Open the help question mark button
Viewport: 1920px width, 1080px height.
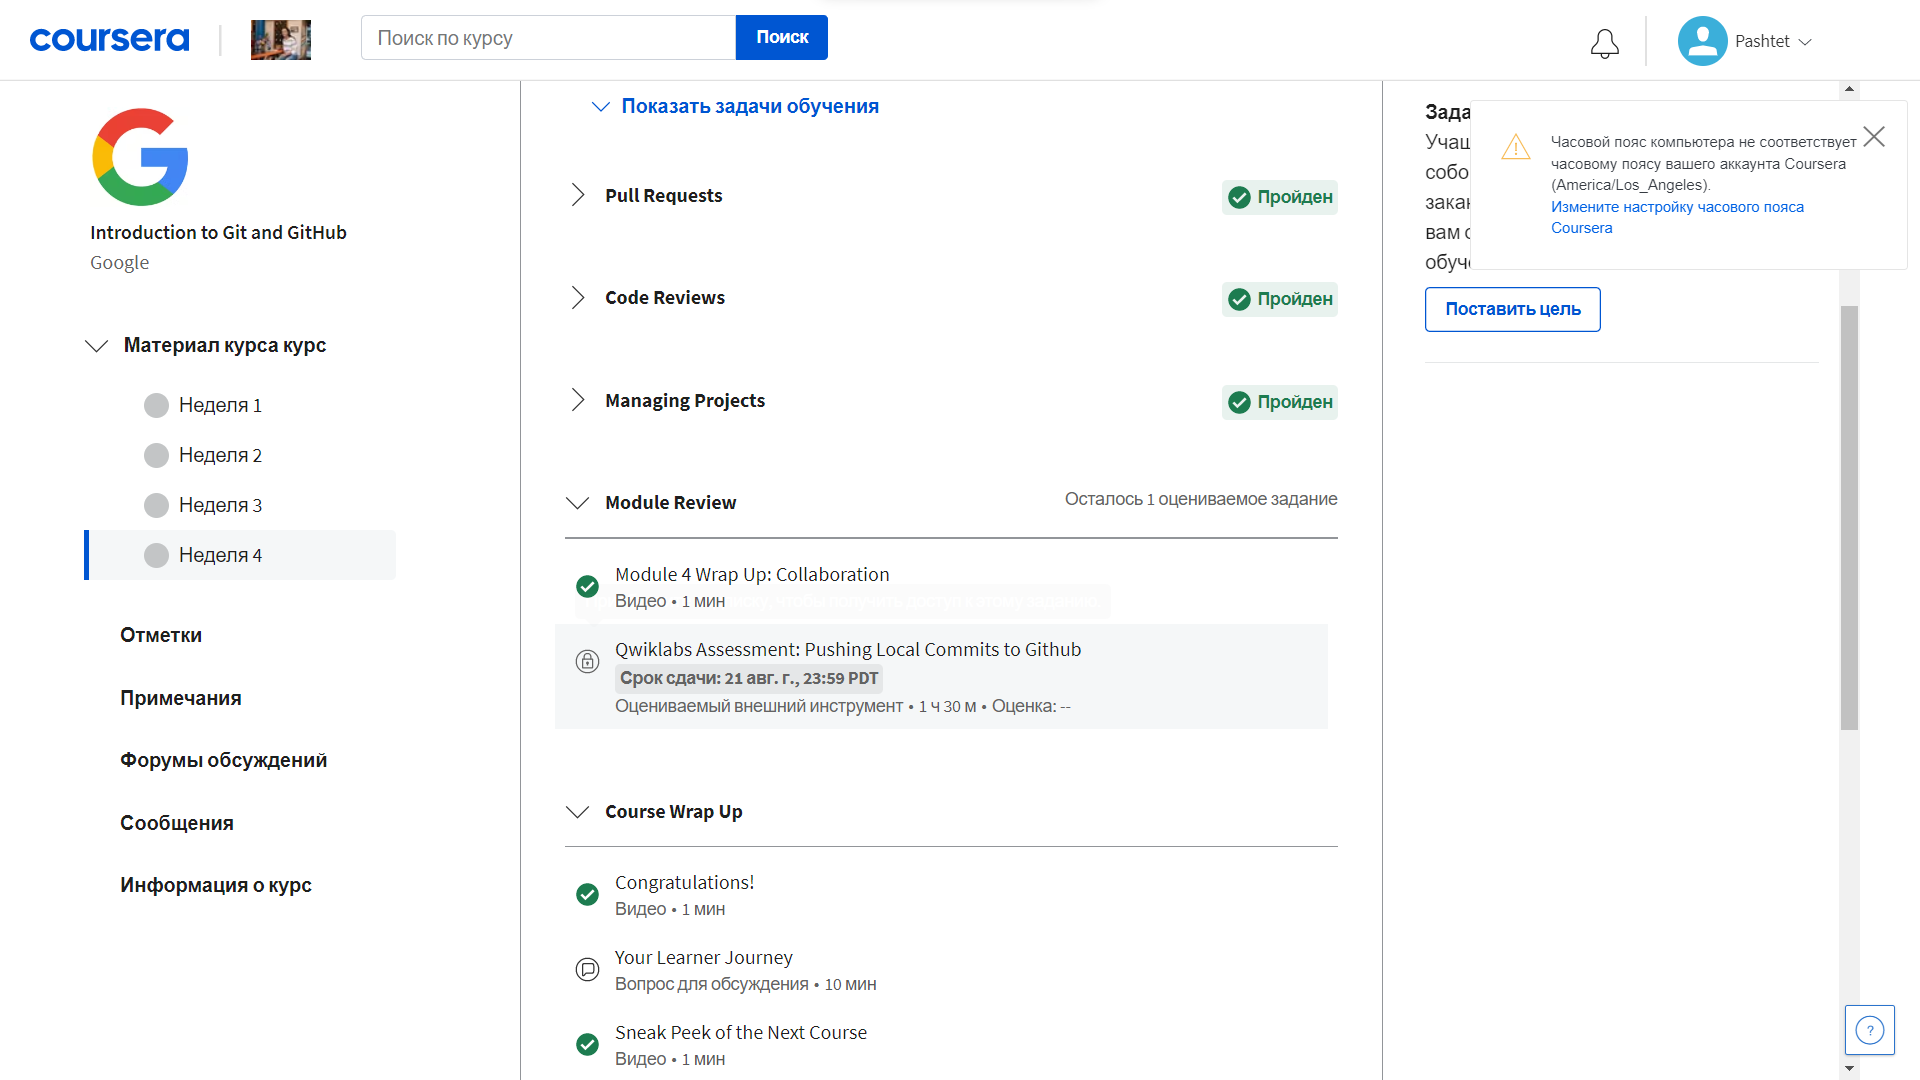1869,1030
